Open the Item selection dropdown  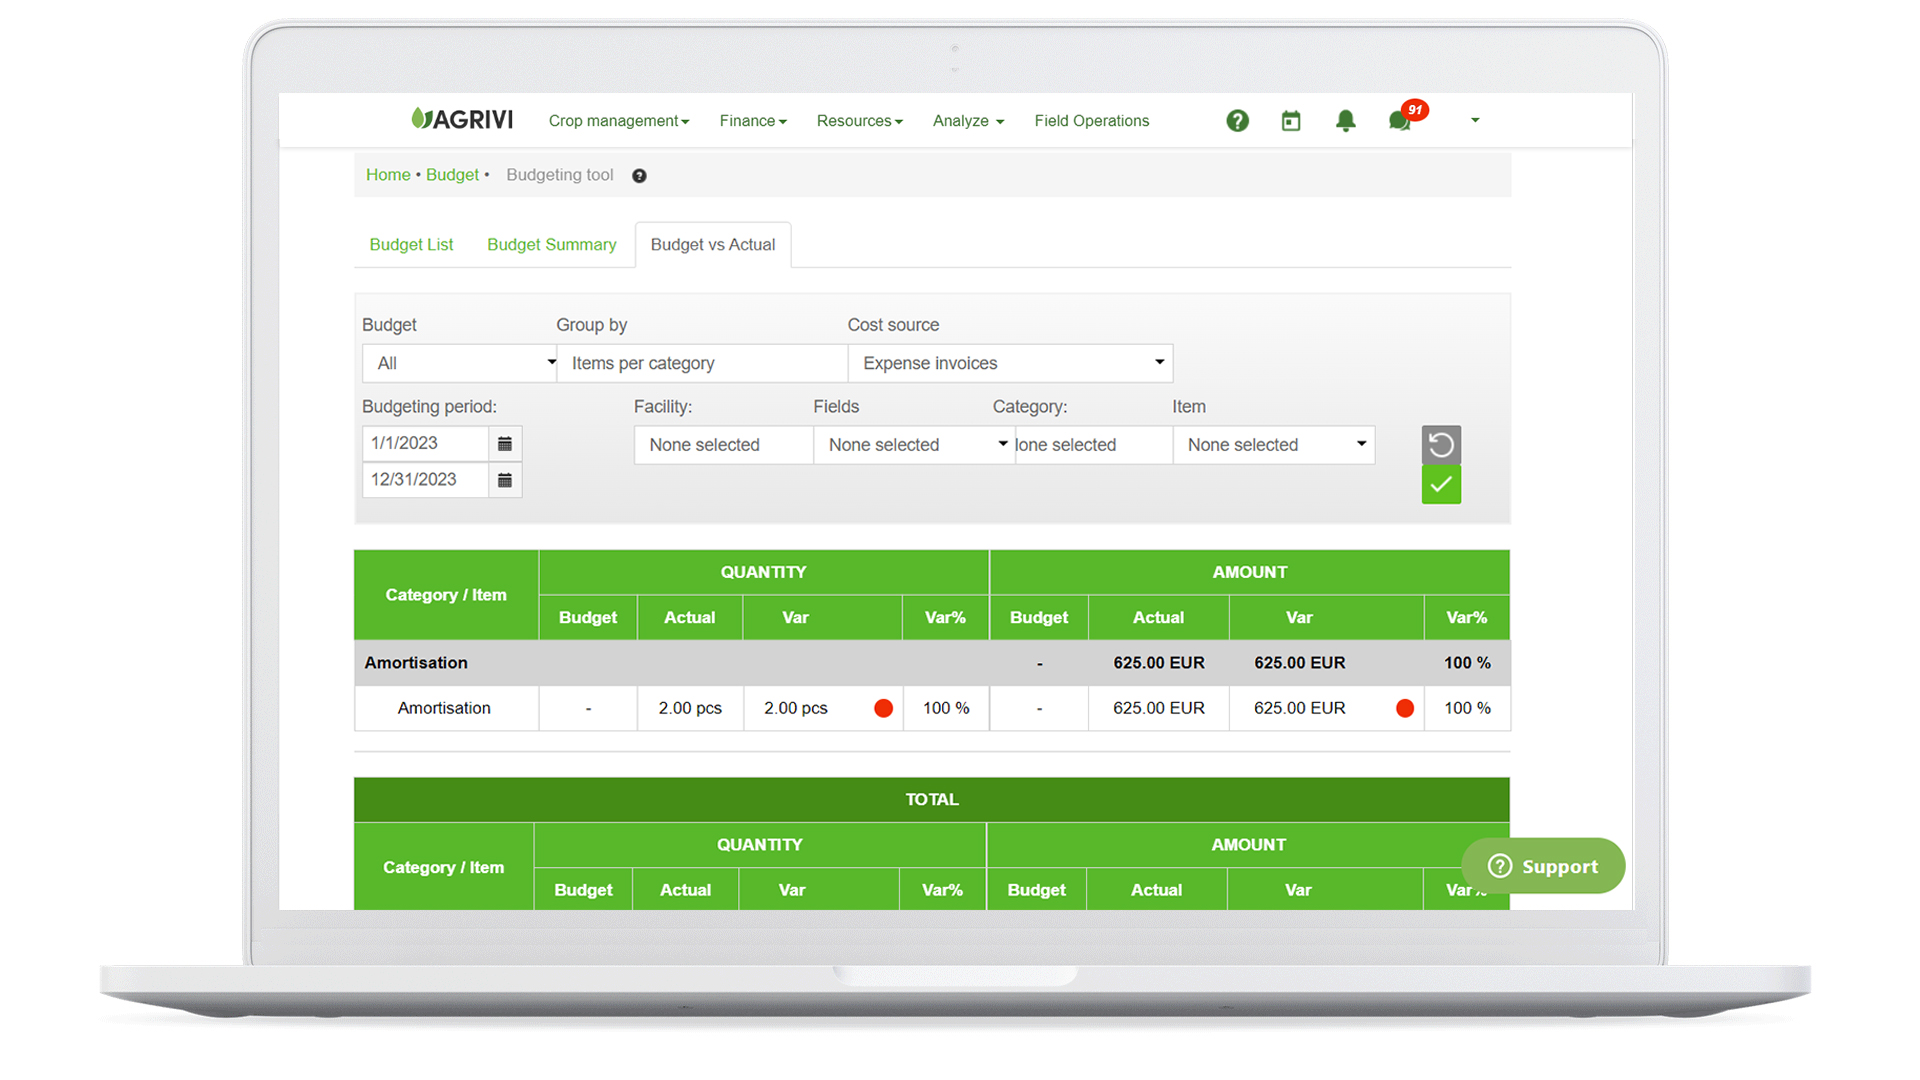pos(1274,445)
